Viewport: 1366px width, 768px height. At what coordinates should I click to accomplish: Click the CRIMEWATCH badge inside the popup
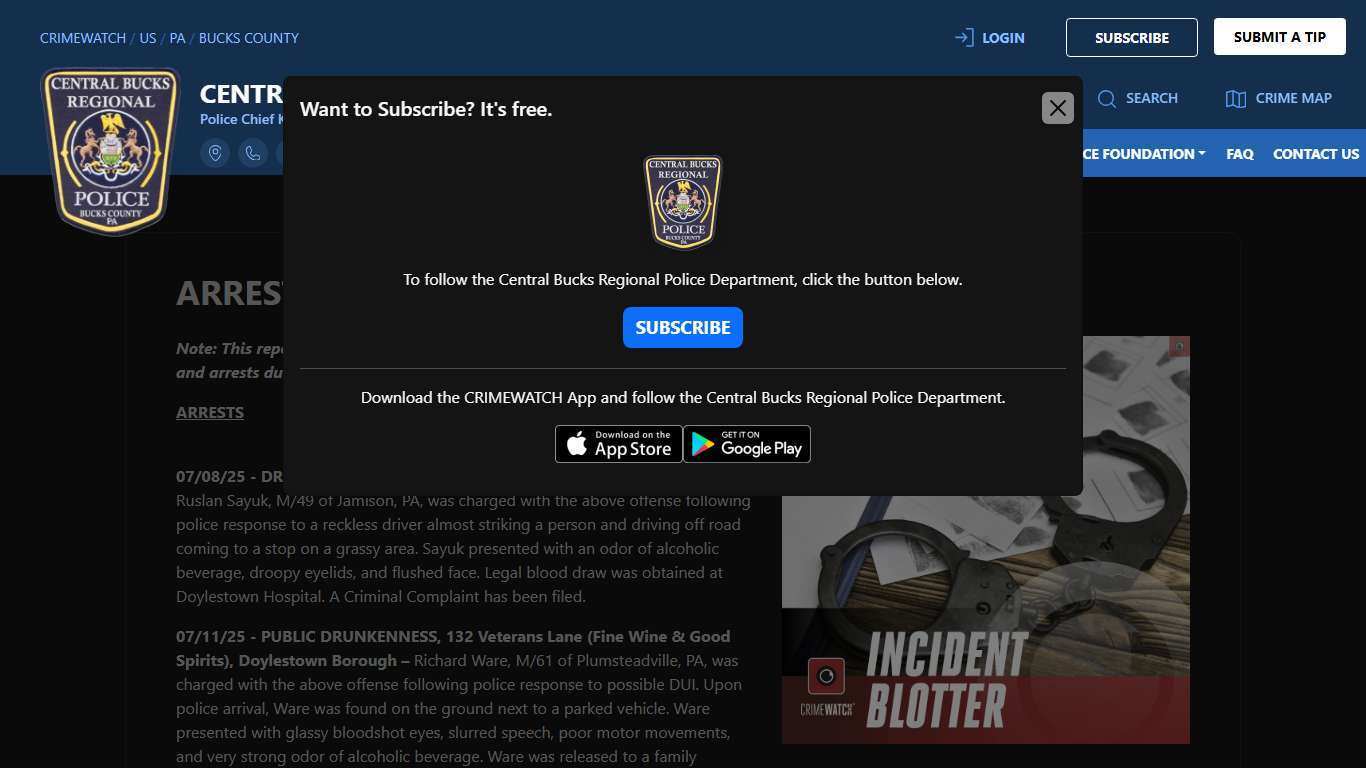682,202
